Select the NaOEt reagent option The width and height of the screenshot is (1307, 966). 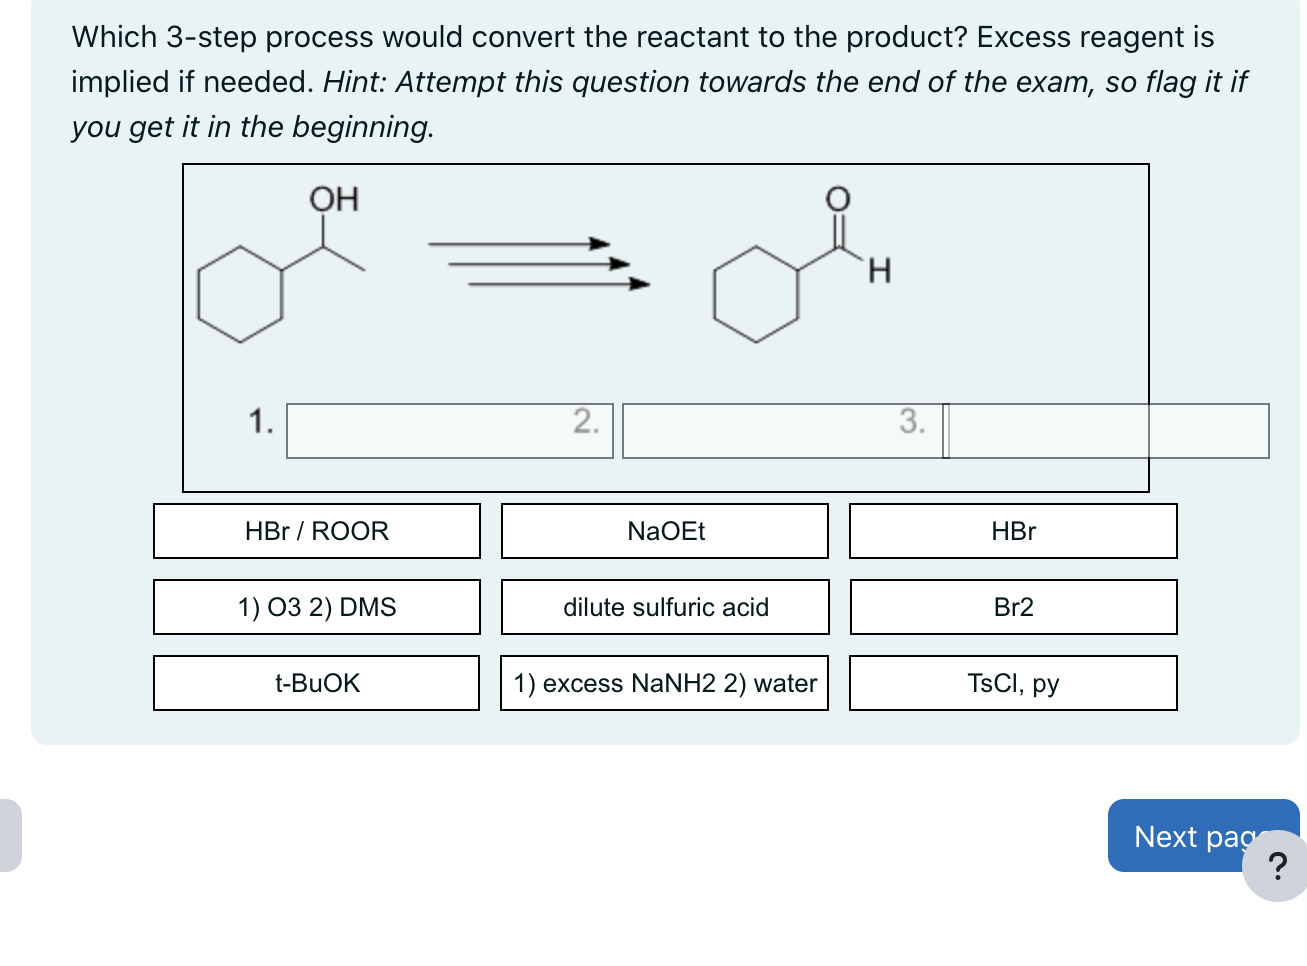[665, 531]
